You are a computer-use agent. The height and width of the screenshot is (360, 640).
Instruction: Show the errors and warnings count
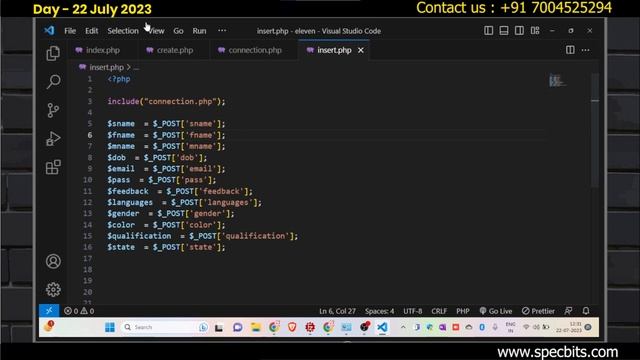click(79, 311)
